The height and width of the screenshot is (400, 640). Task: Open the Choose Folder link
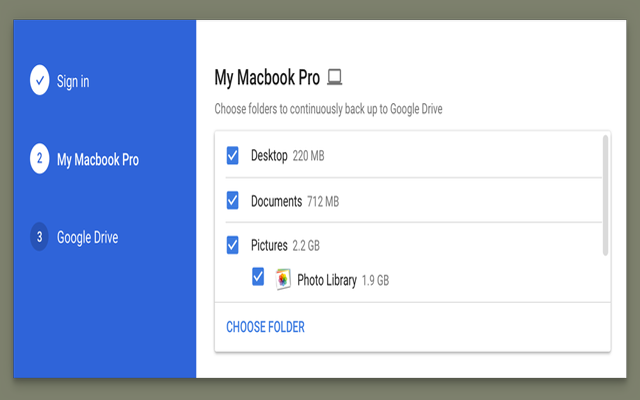tap(265, 327)
